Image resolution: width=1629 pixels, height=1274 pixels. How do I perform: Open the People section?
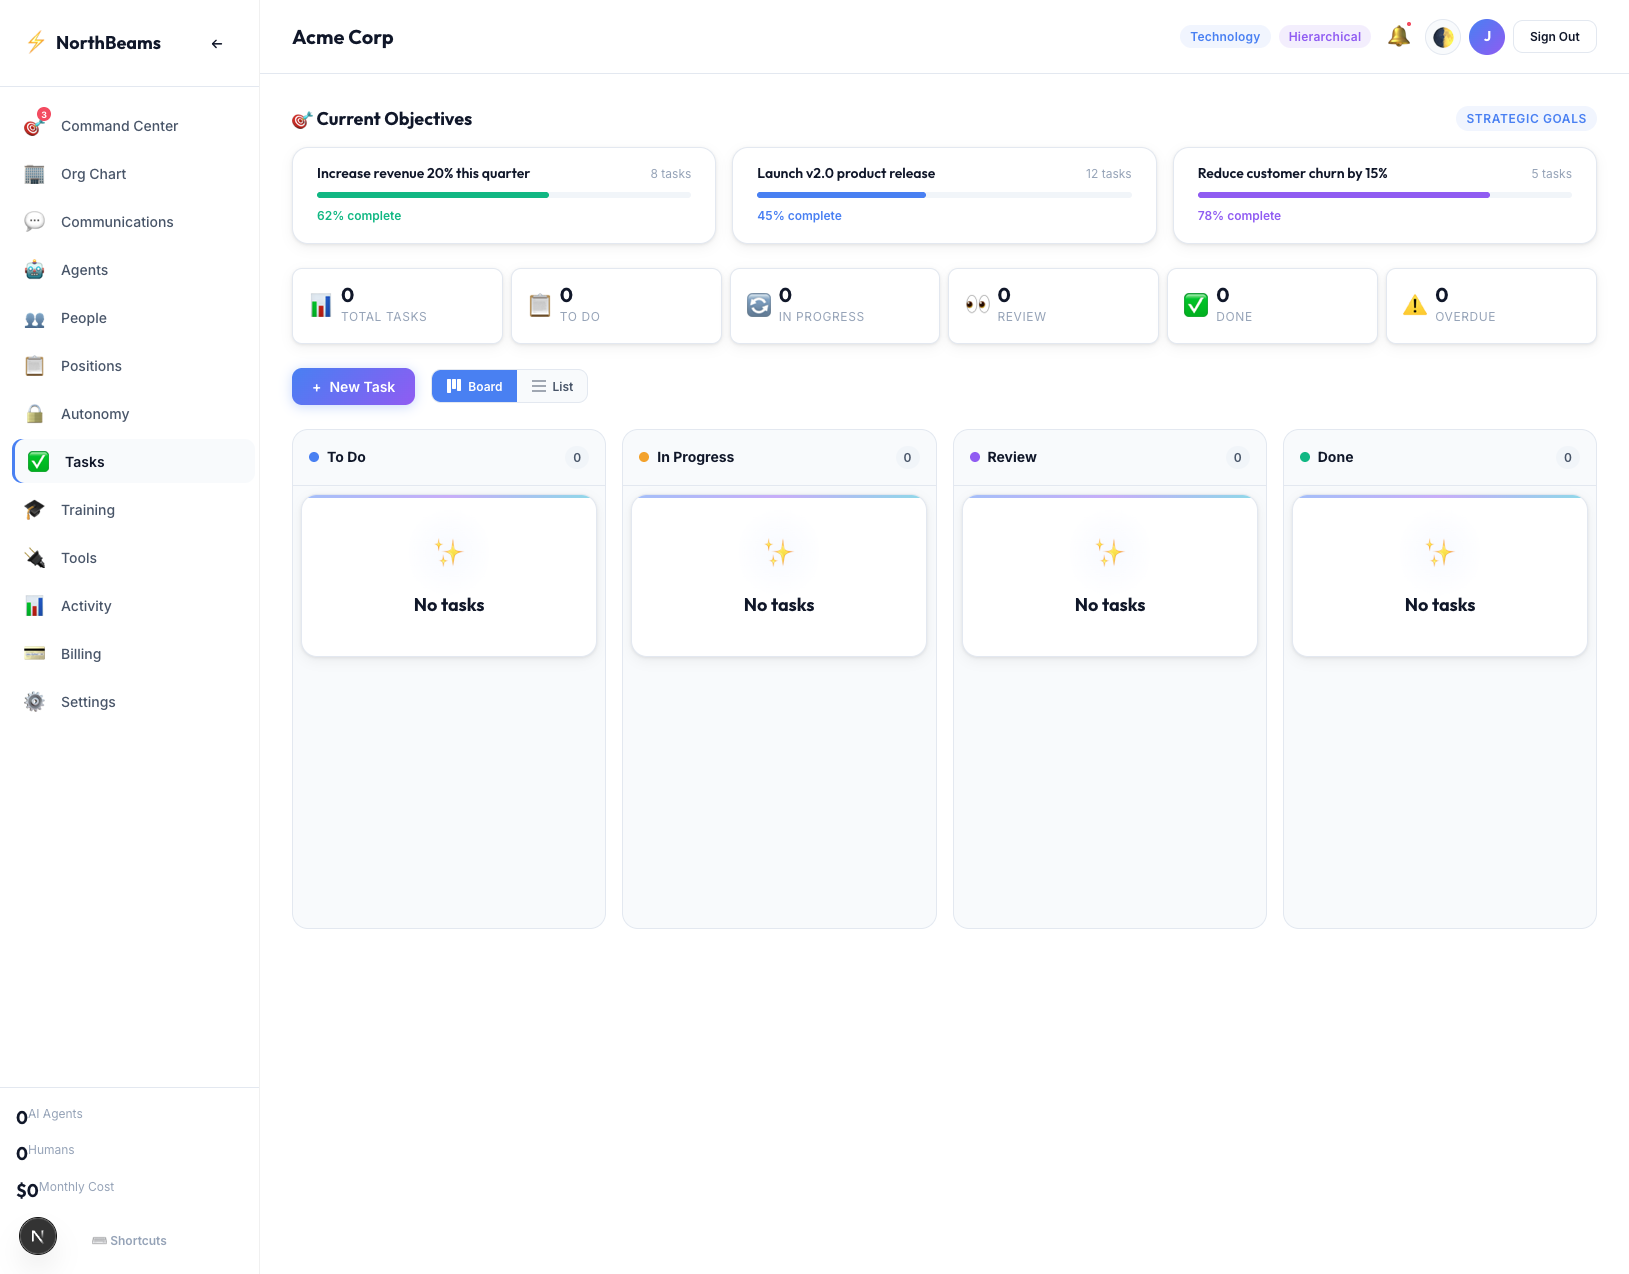[x=84, y=317]
